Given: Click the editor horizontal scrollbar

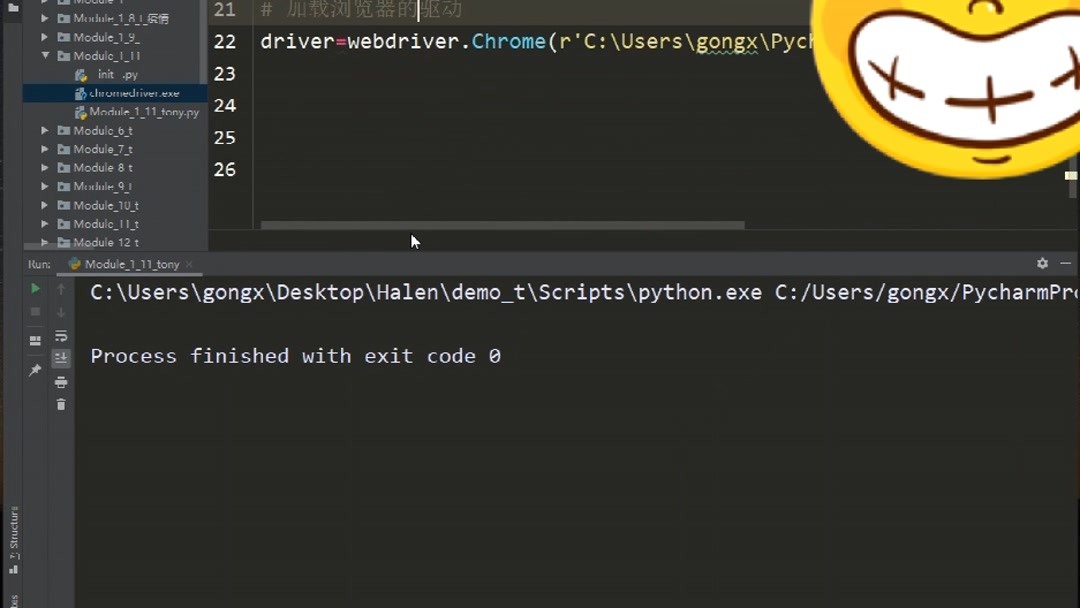Looking at the screenshot, I should [500, 224].
